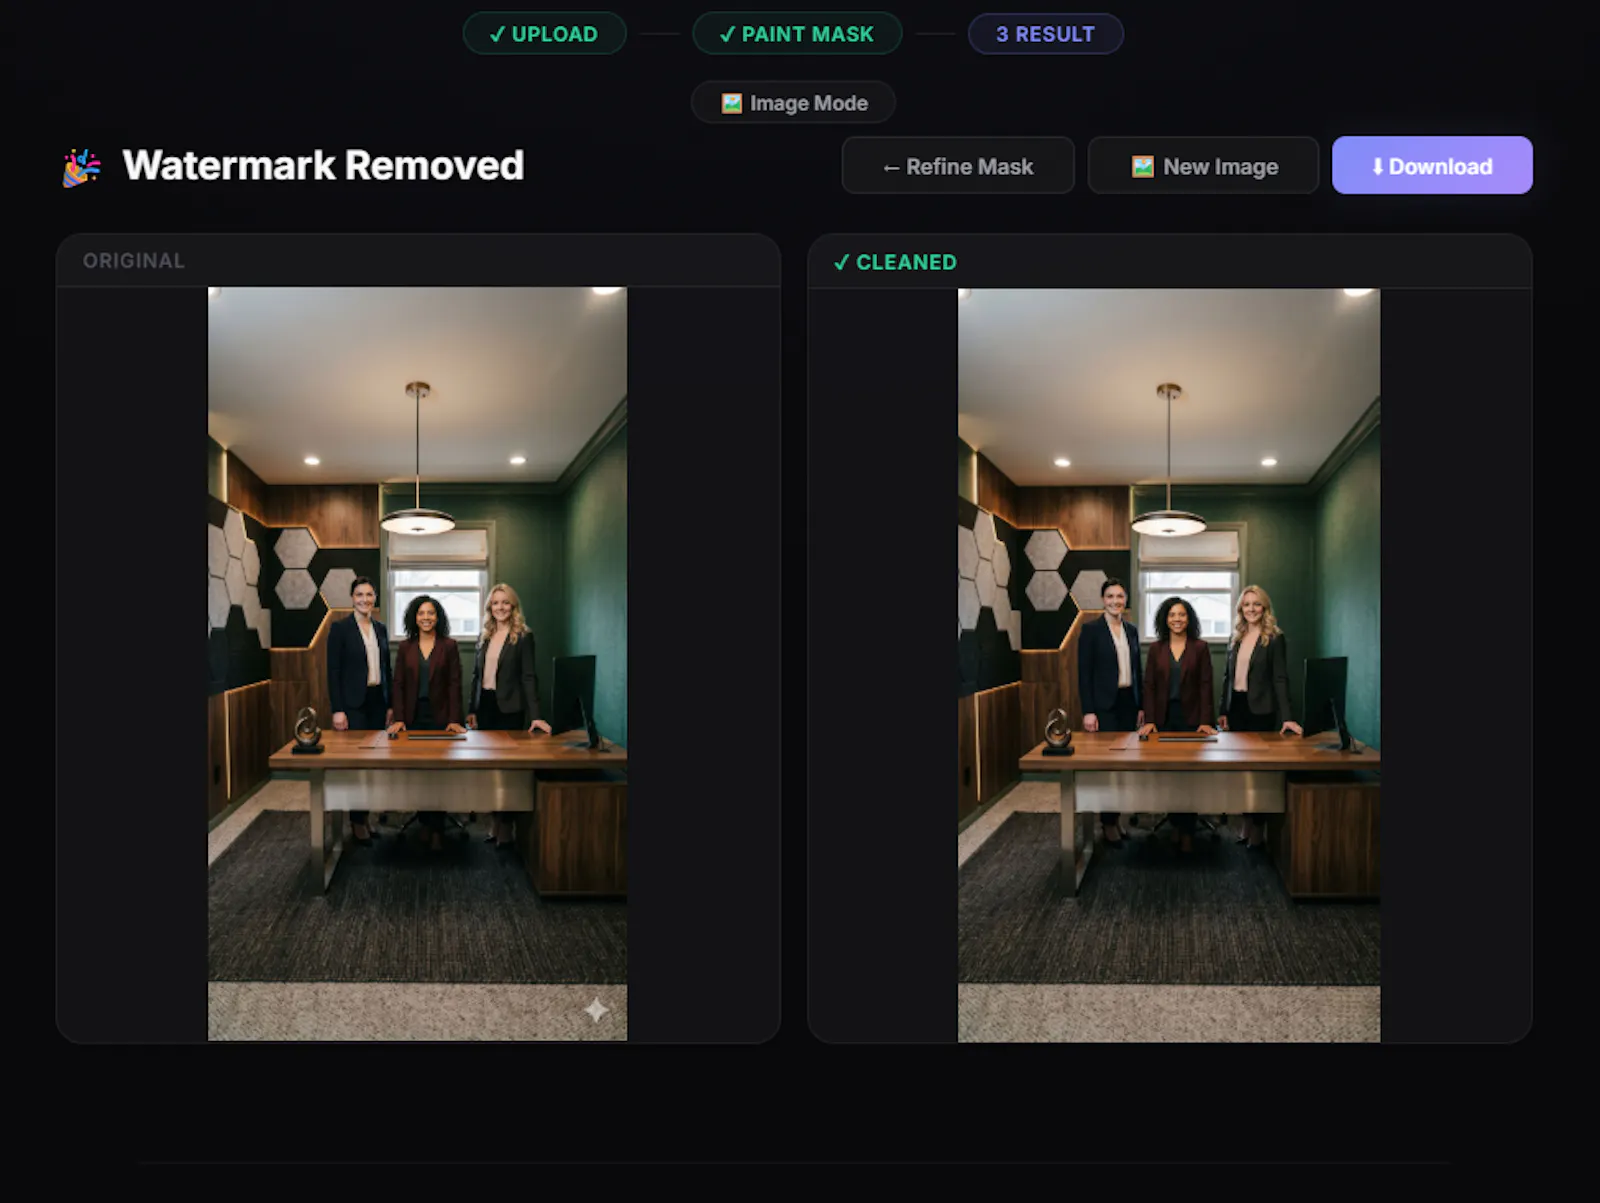Click the checkmark icon on Upload step

[x=497, y=35]
